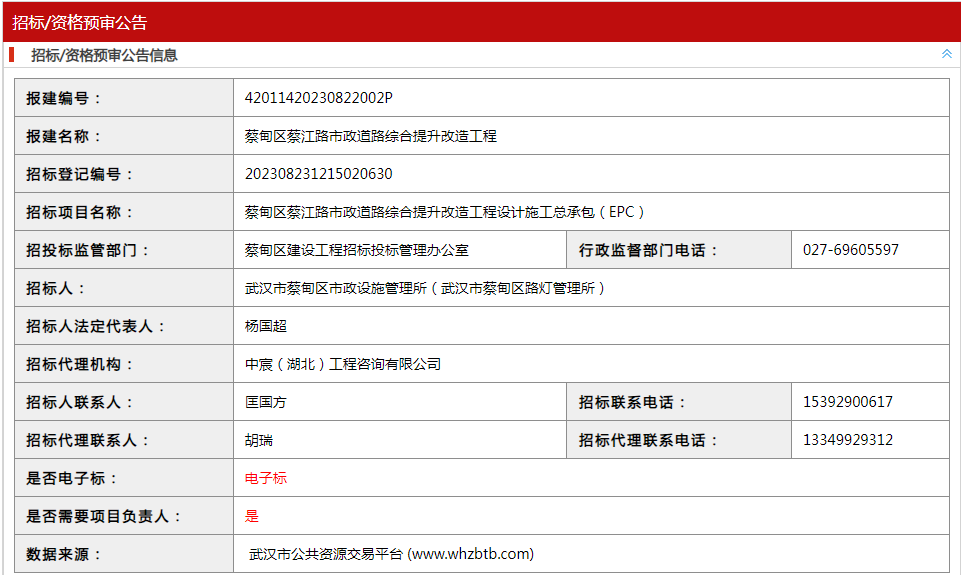The height and width of the screenshot is (575, 961).
Task: Click the red 是 value for 项目负责人
Action: pyautogui.click(x=252, y=516)
